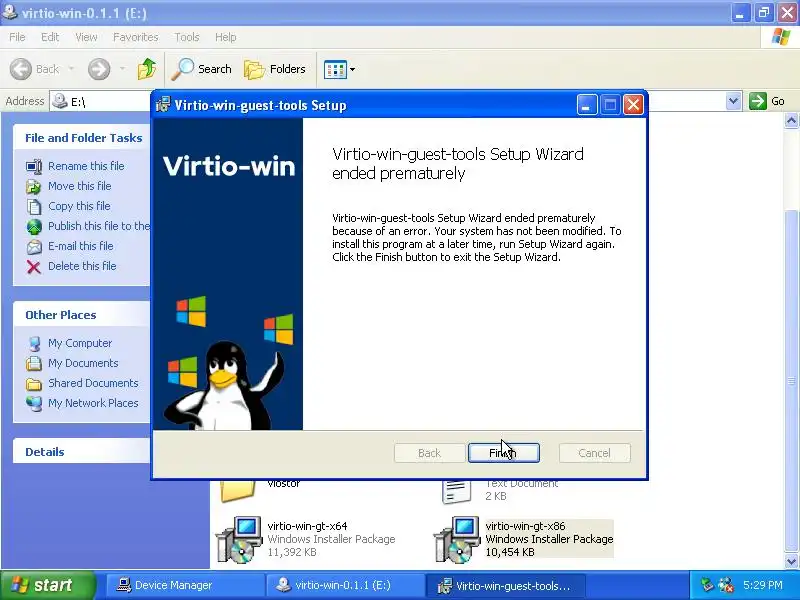This screenshot has height=600, width=800.
Task: Click the Publish globe icon
Action: [x=34, y=227]
